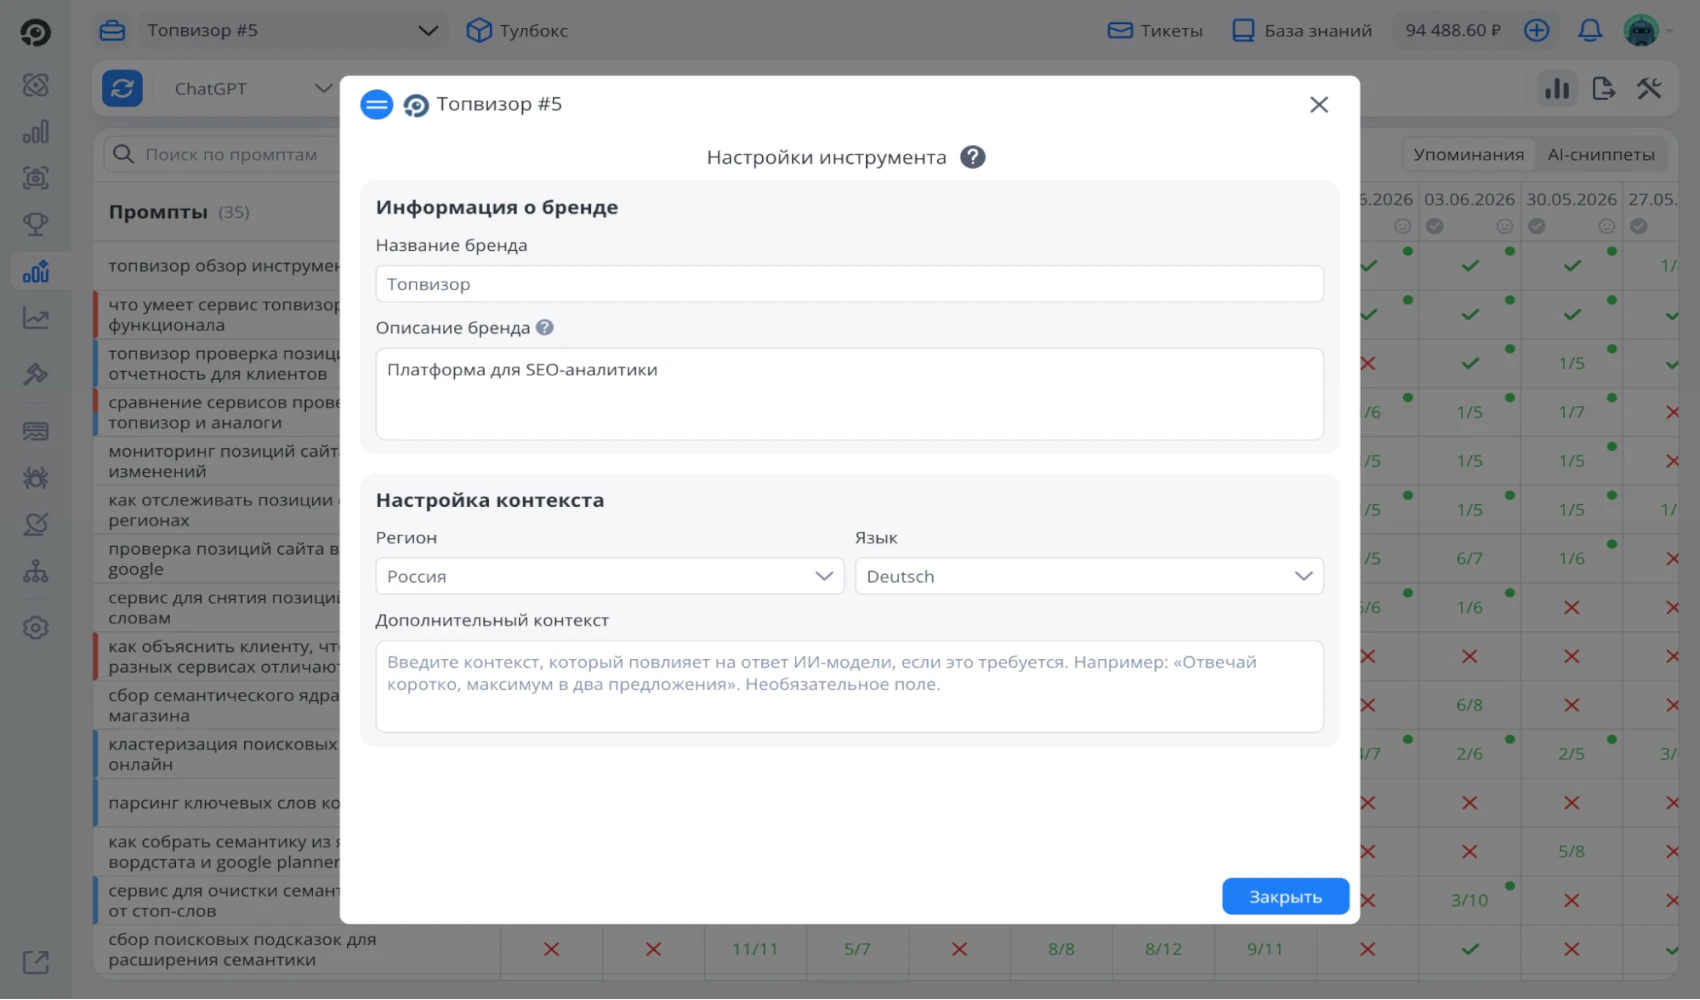Click the blue menu icon in the dialog
Viewport: 1700px width, 1000px height.
tap(376, 104)
